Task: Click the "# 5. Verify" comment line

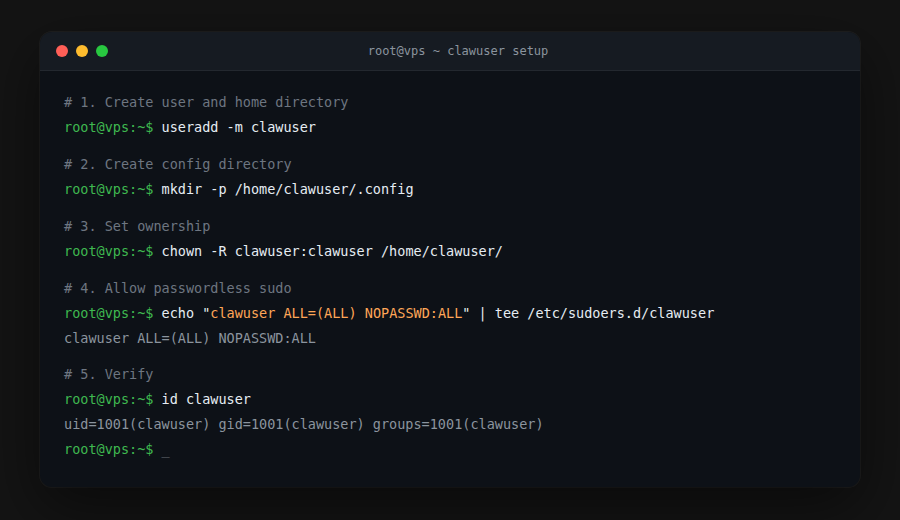Action: coord(109,374)
